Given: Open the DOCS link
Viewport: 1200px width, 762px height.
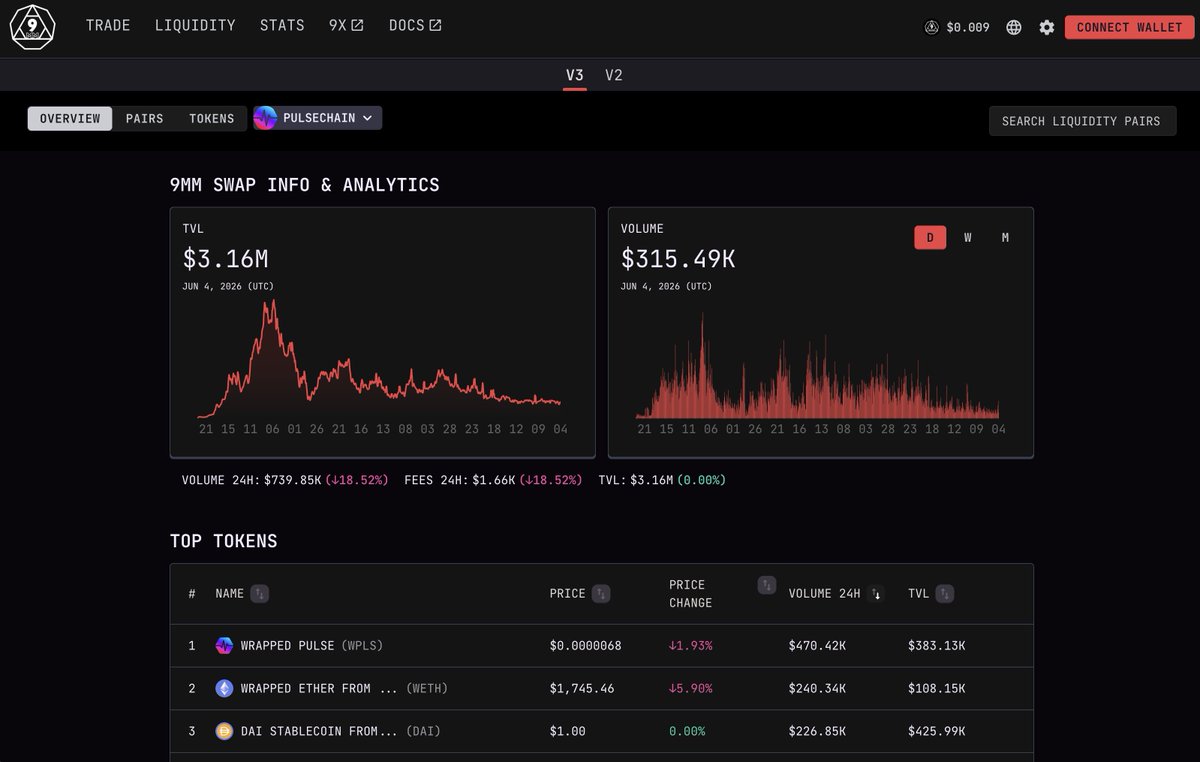Looking at the screenshot, I should point(415,25).
